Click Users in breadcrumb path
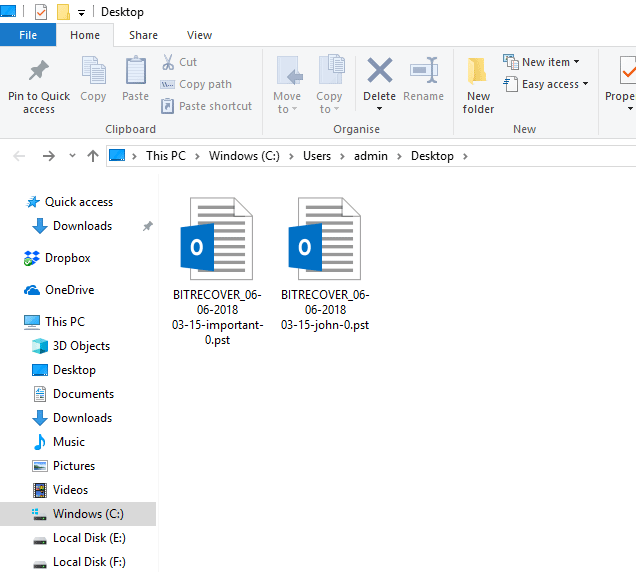Image resolution: width=636 pixels, height=572 pixels. click(317, 156)
